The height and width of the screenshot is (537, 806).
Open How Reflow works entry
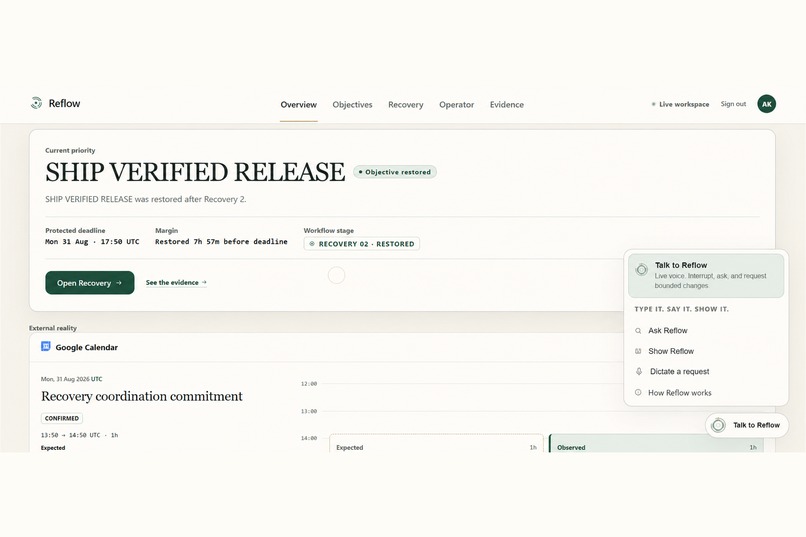pyautogui.click(x=706, y=393)
